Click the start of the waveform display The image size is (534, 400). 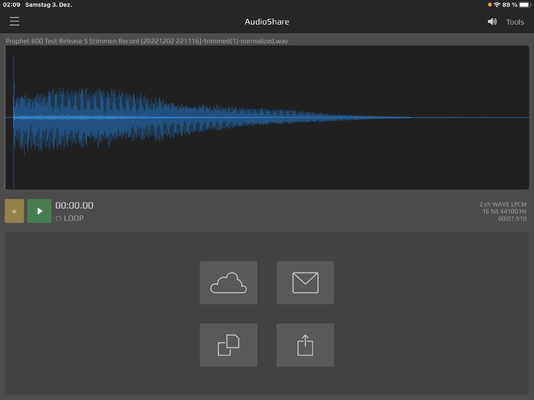coord(14,117)
